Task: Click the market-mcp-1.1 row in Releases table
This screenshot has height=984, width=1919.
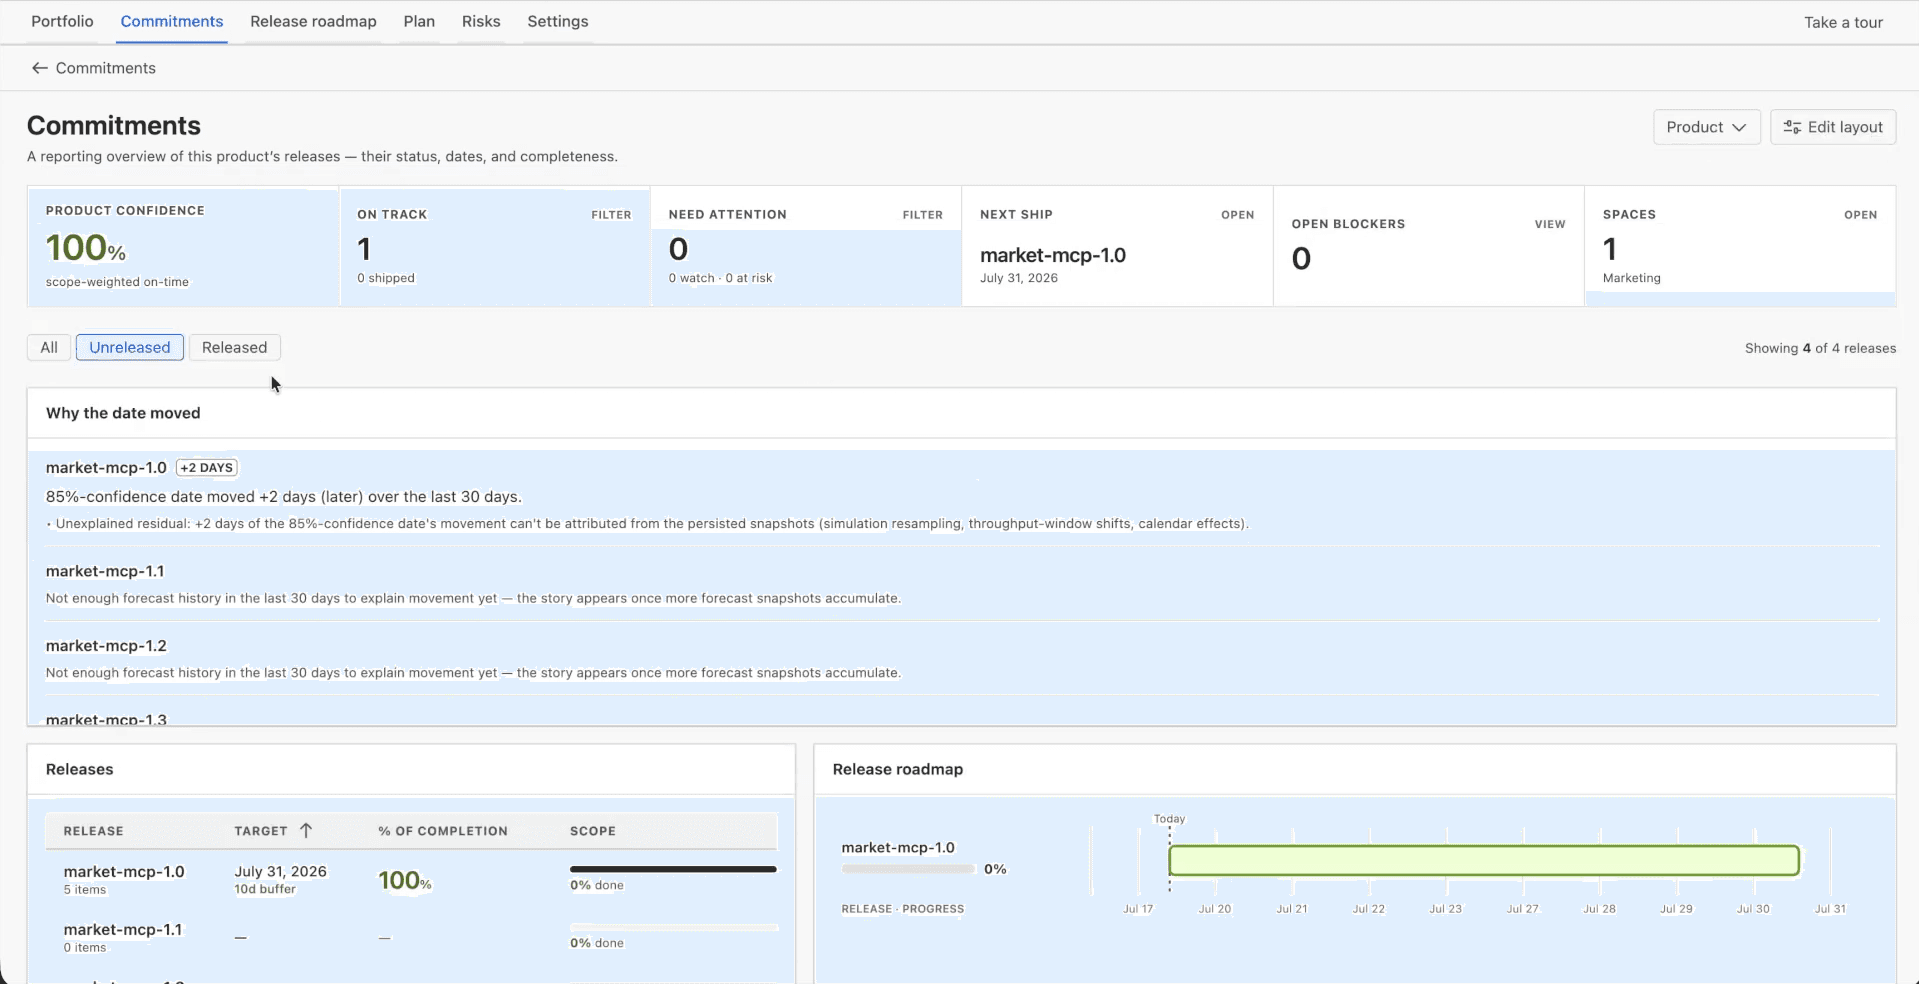Action: (411, 938)
